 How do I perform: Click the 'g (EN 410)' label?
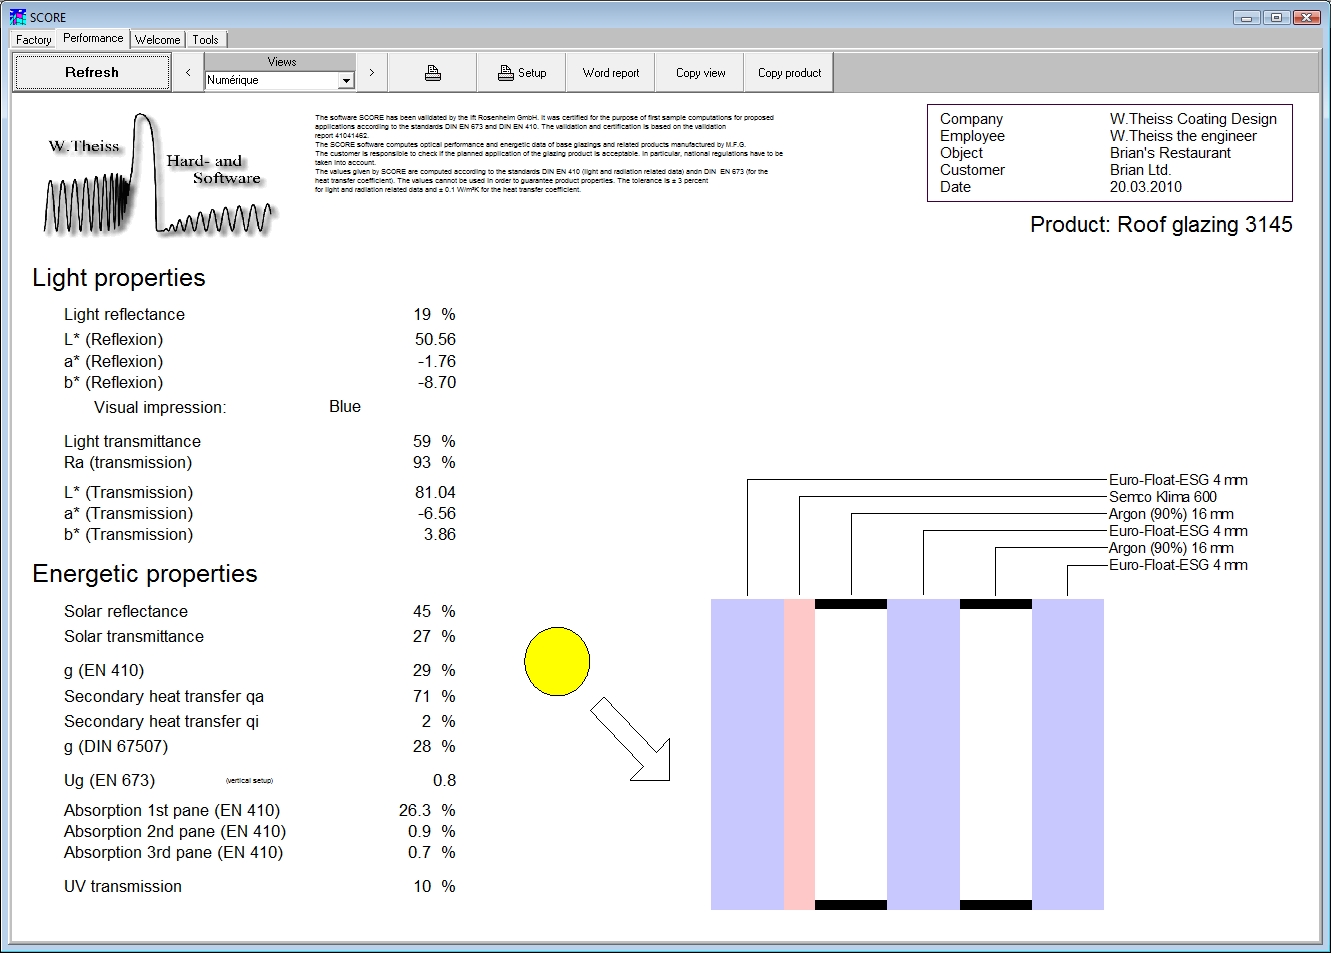[x=104, y=670]
